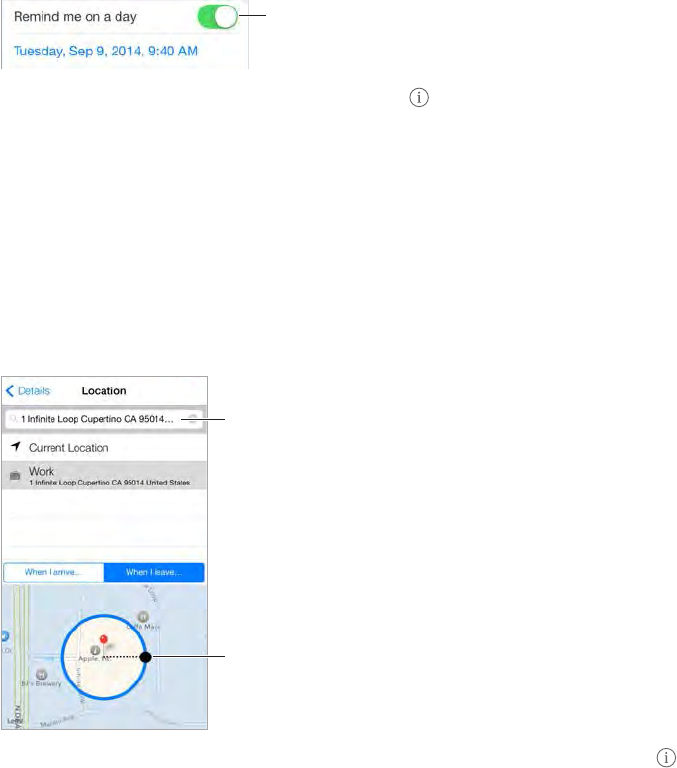Click the magnifier icon in the location search bar
The image size is (677, 768).
(14, 419)
